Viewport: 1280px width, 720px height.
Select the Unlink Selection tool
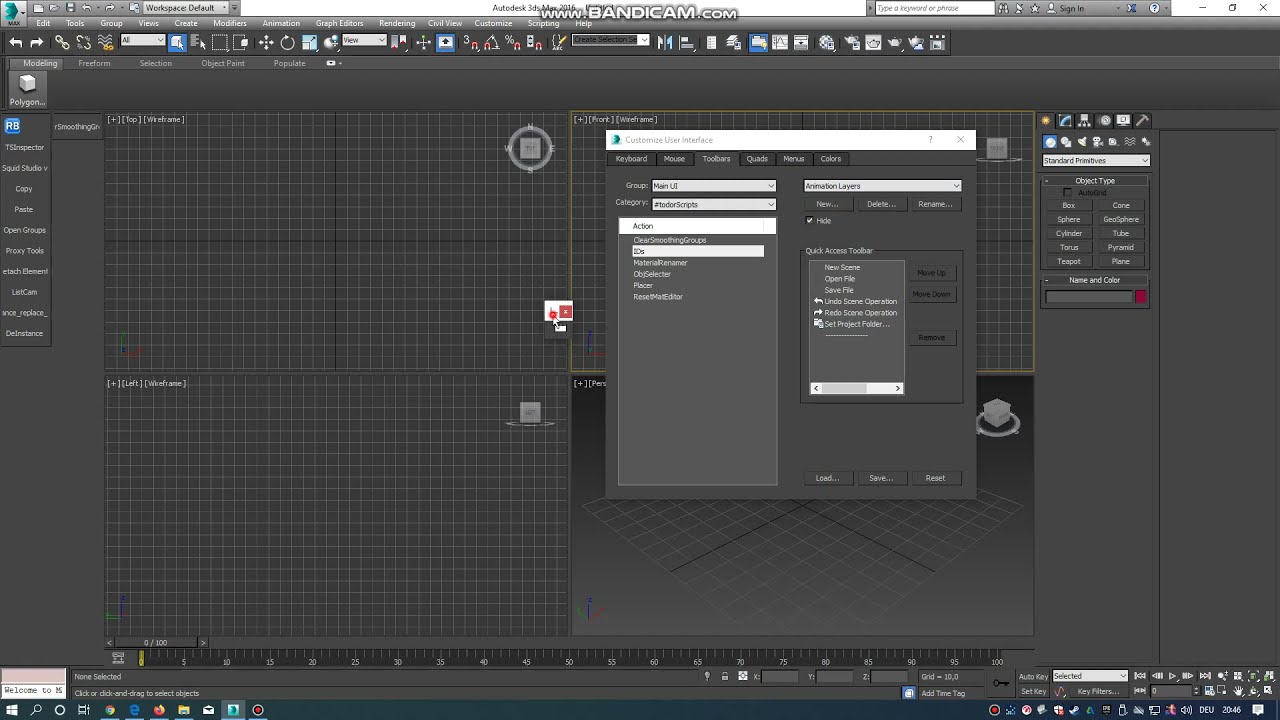click(84, 42)
